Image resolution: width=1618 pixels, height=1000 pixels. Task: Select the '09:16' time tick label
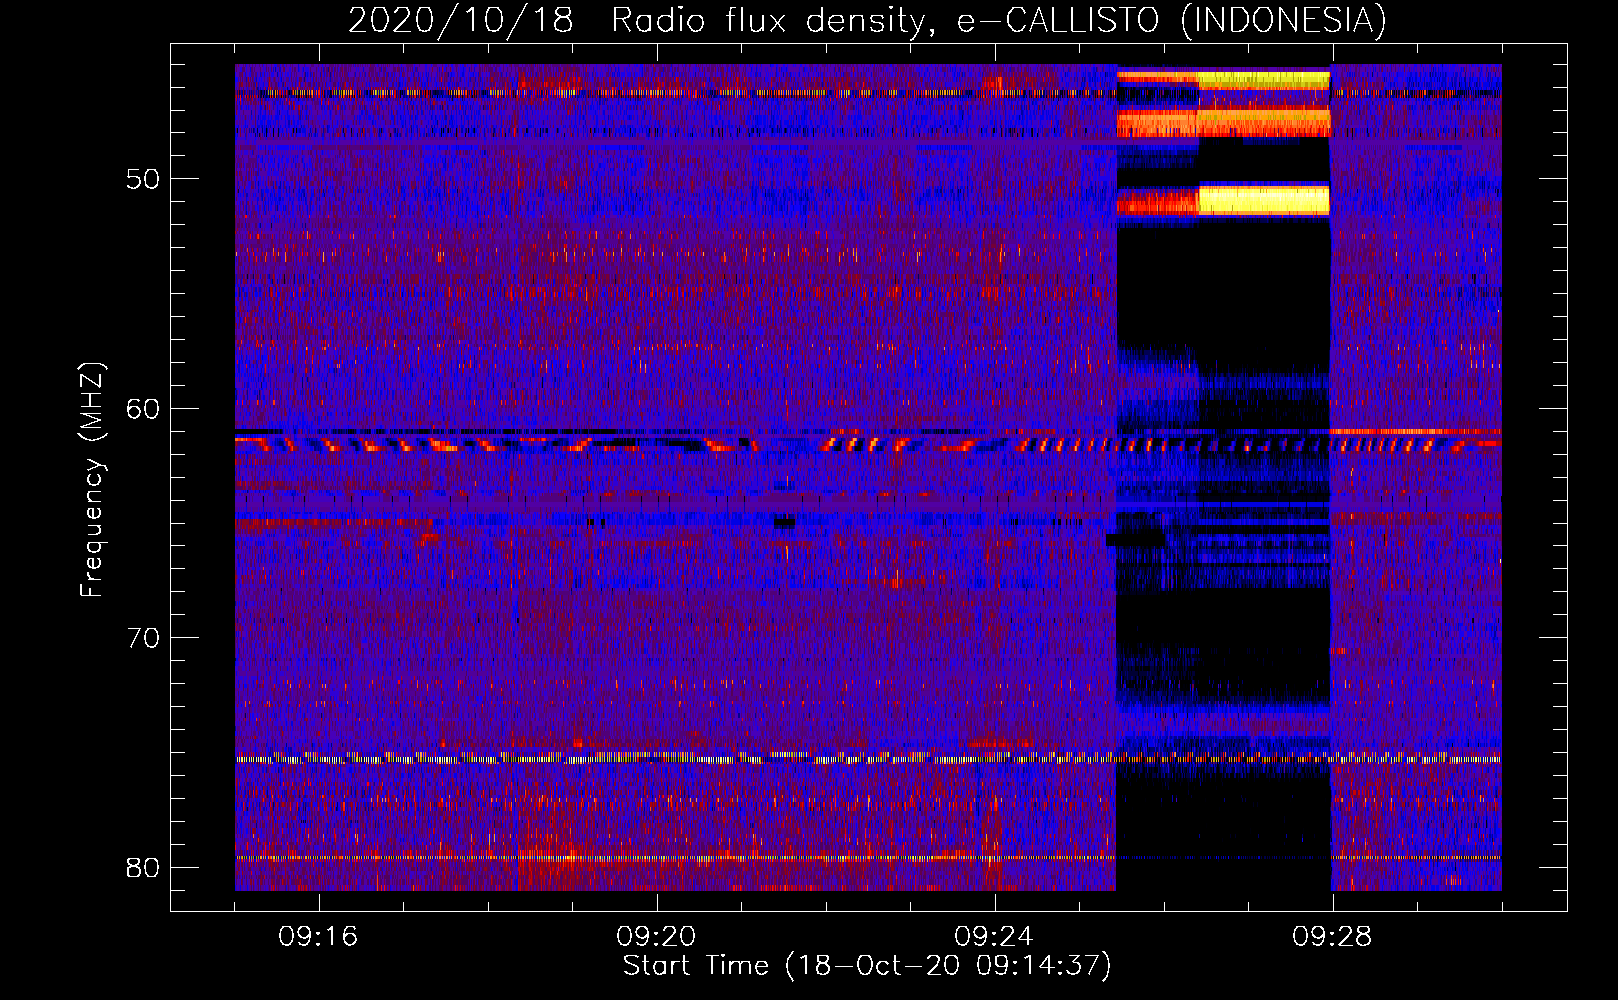tap(318, 937)
